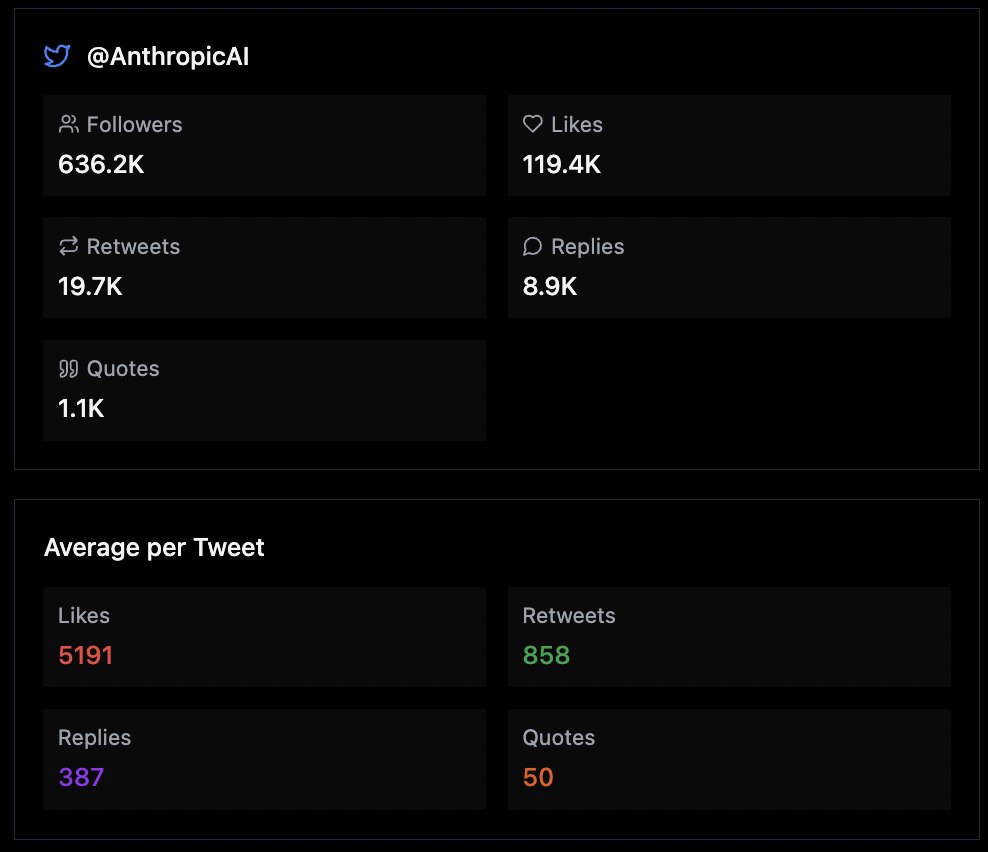Select the purple 387 average Replies value
988x852 pixels.
[x=80, y=777]
